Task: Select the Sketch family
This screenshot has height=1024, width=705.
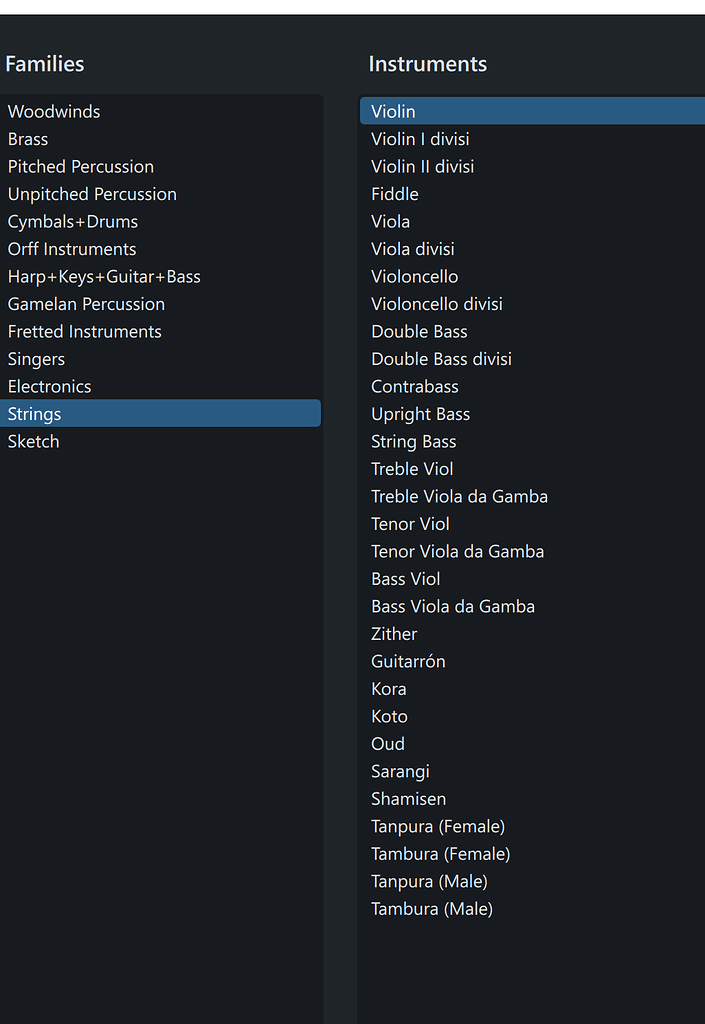Action: pyautogui.click(x=33, y=441)
